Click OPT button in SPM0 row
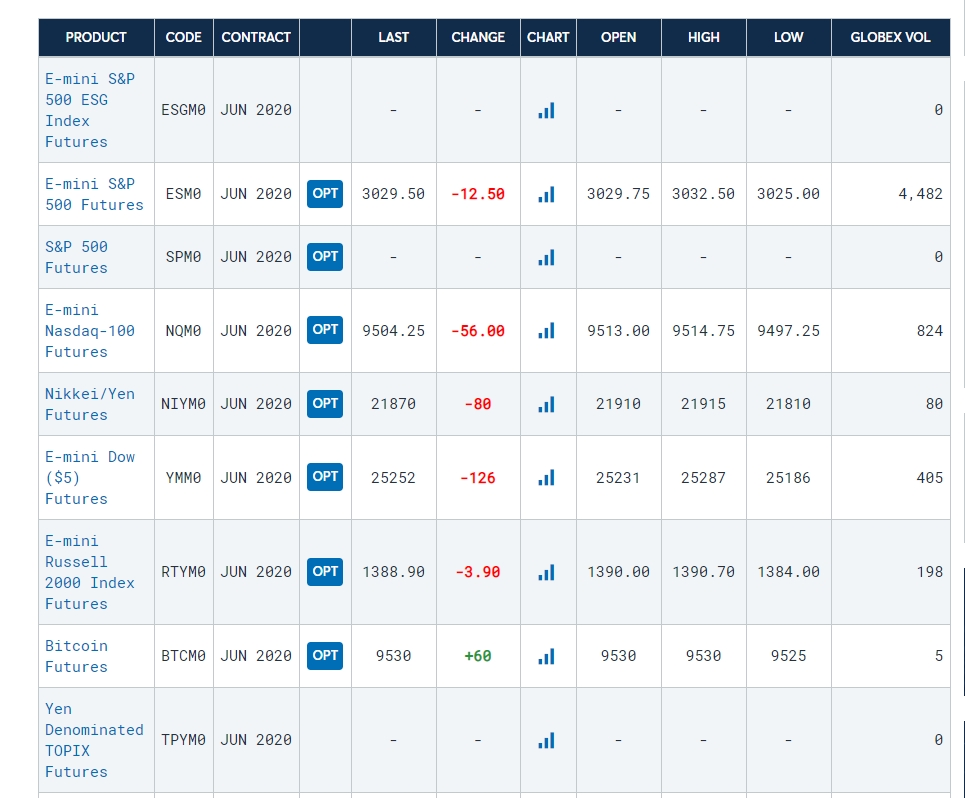Viewport: 965px width, 798px height. (325, 257)
